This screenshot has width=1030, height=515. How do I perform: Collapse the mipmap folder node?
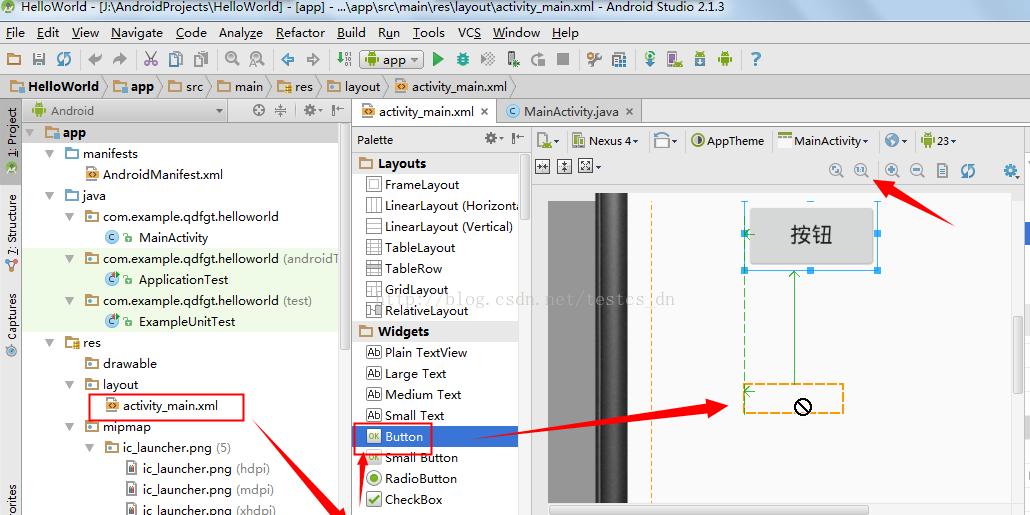pos(70,427)
